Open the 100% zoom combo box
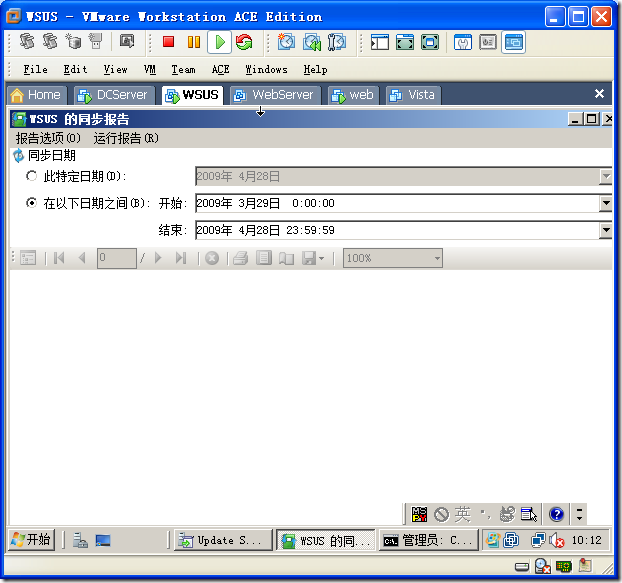 (393, 258)
